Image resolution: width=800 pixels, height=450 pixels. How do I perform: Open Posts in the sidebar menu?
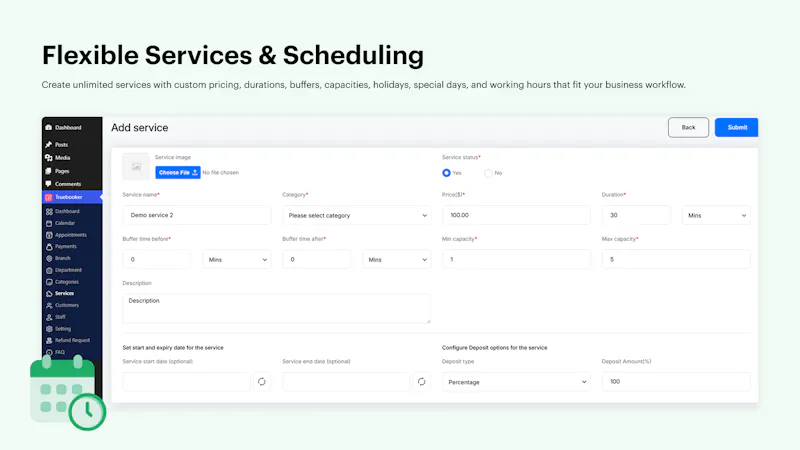click(x=61, y=145)
